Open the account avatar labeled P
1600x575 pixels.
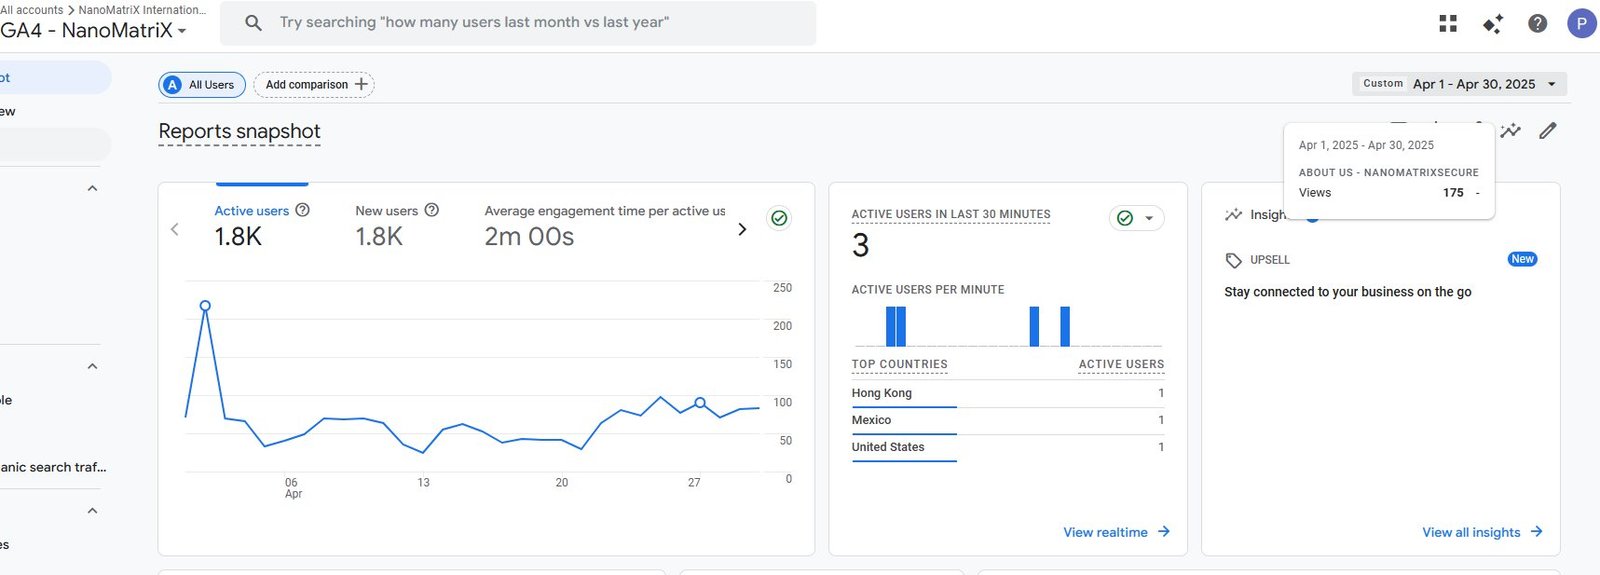click(1581, 23)
